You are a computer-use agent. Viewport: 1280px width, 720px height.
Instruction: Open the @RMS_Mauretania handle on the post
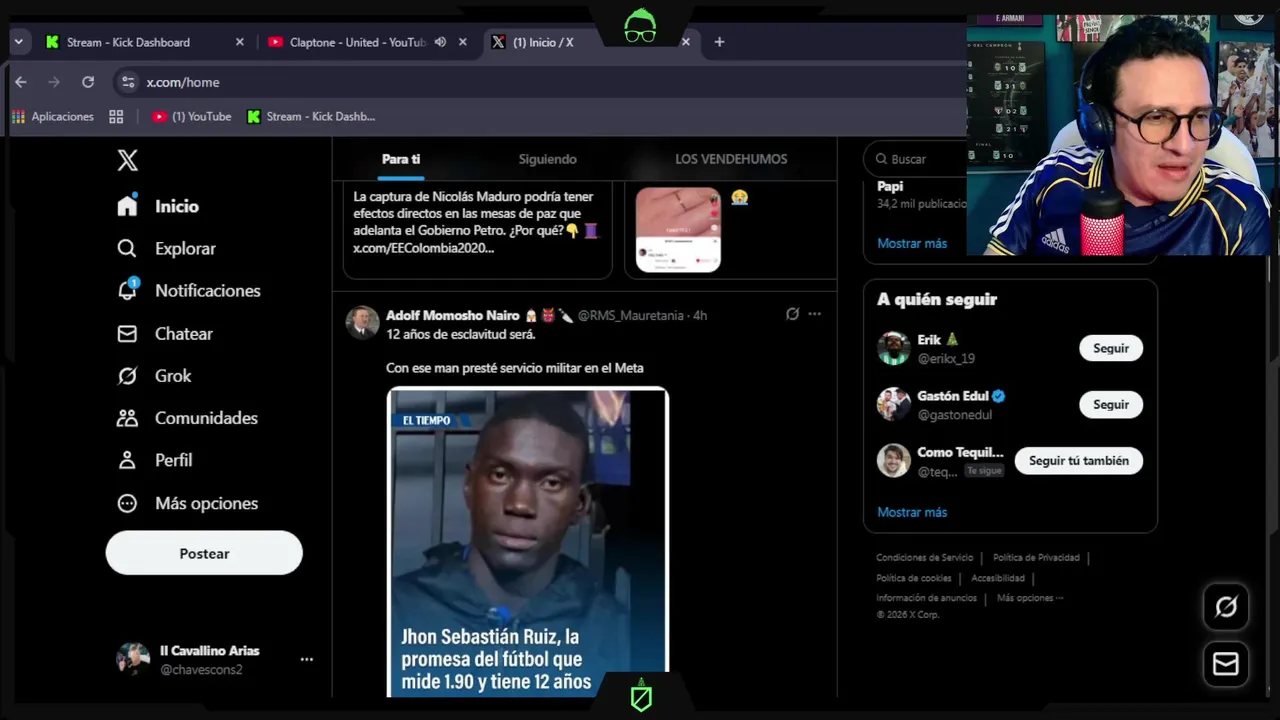point(630,315)
